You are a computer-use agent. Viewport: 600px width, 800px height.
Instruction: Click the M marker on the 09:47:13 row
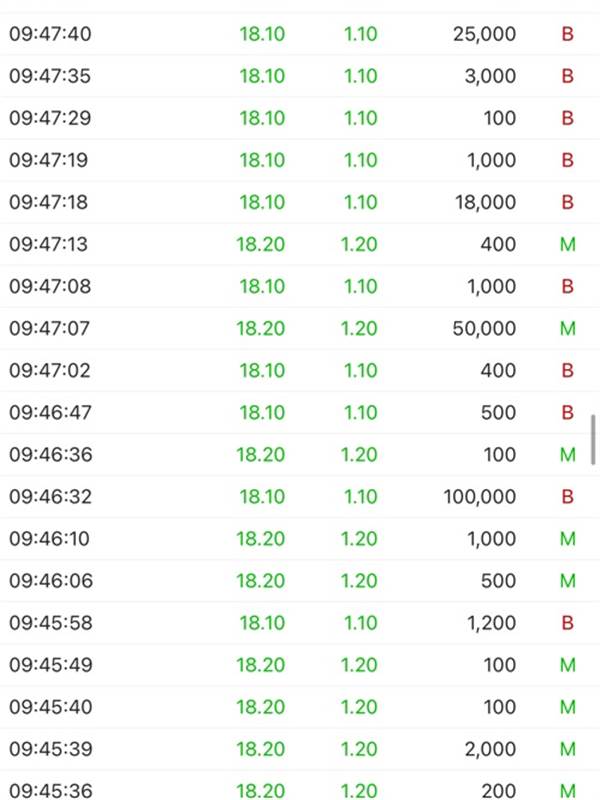click(x=567, y=244)
